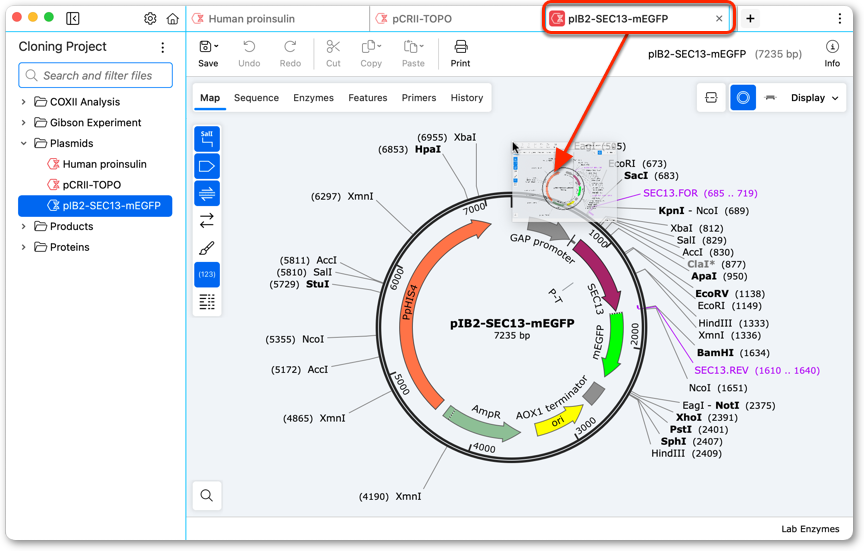Select the linear map view icon
This screenshot has height=551, width=864.
pos(770,98)
